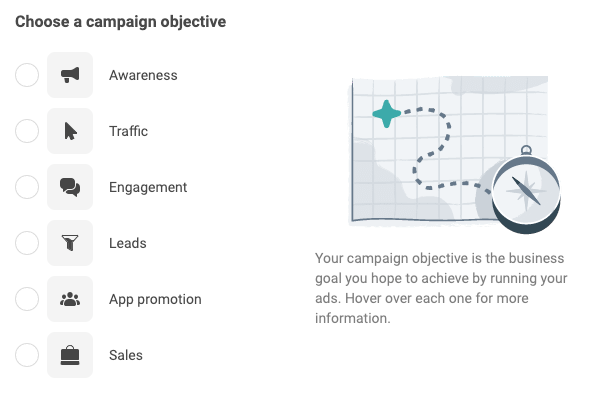This screenshot has height=394, width=599.
Task: Click the Leads funnel icon
Action: (70, 243)
